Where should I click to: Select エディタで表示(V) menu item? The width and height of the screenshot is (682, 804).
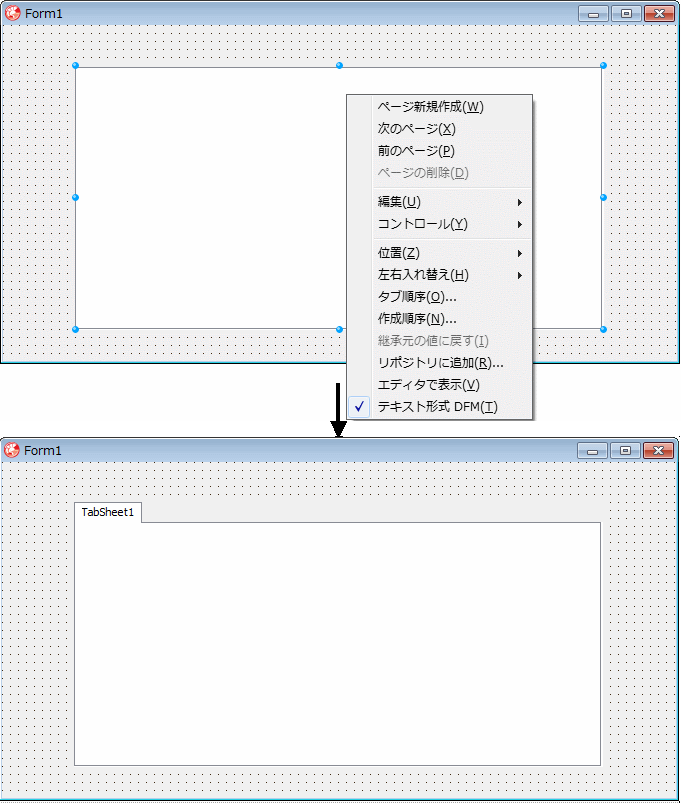point(439,385)
